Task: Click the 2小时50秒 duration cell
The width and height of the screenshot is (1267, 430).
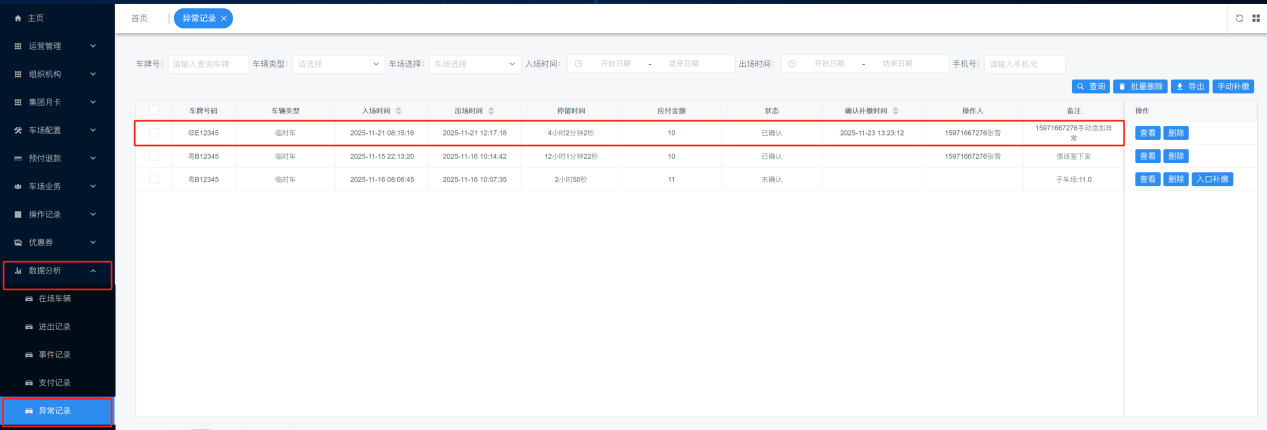Action: coord(571,179)
